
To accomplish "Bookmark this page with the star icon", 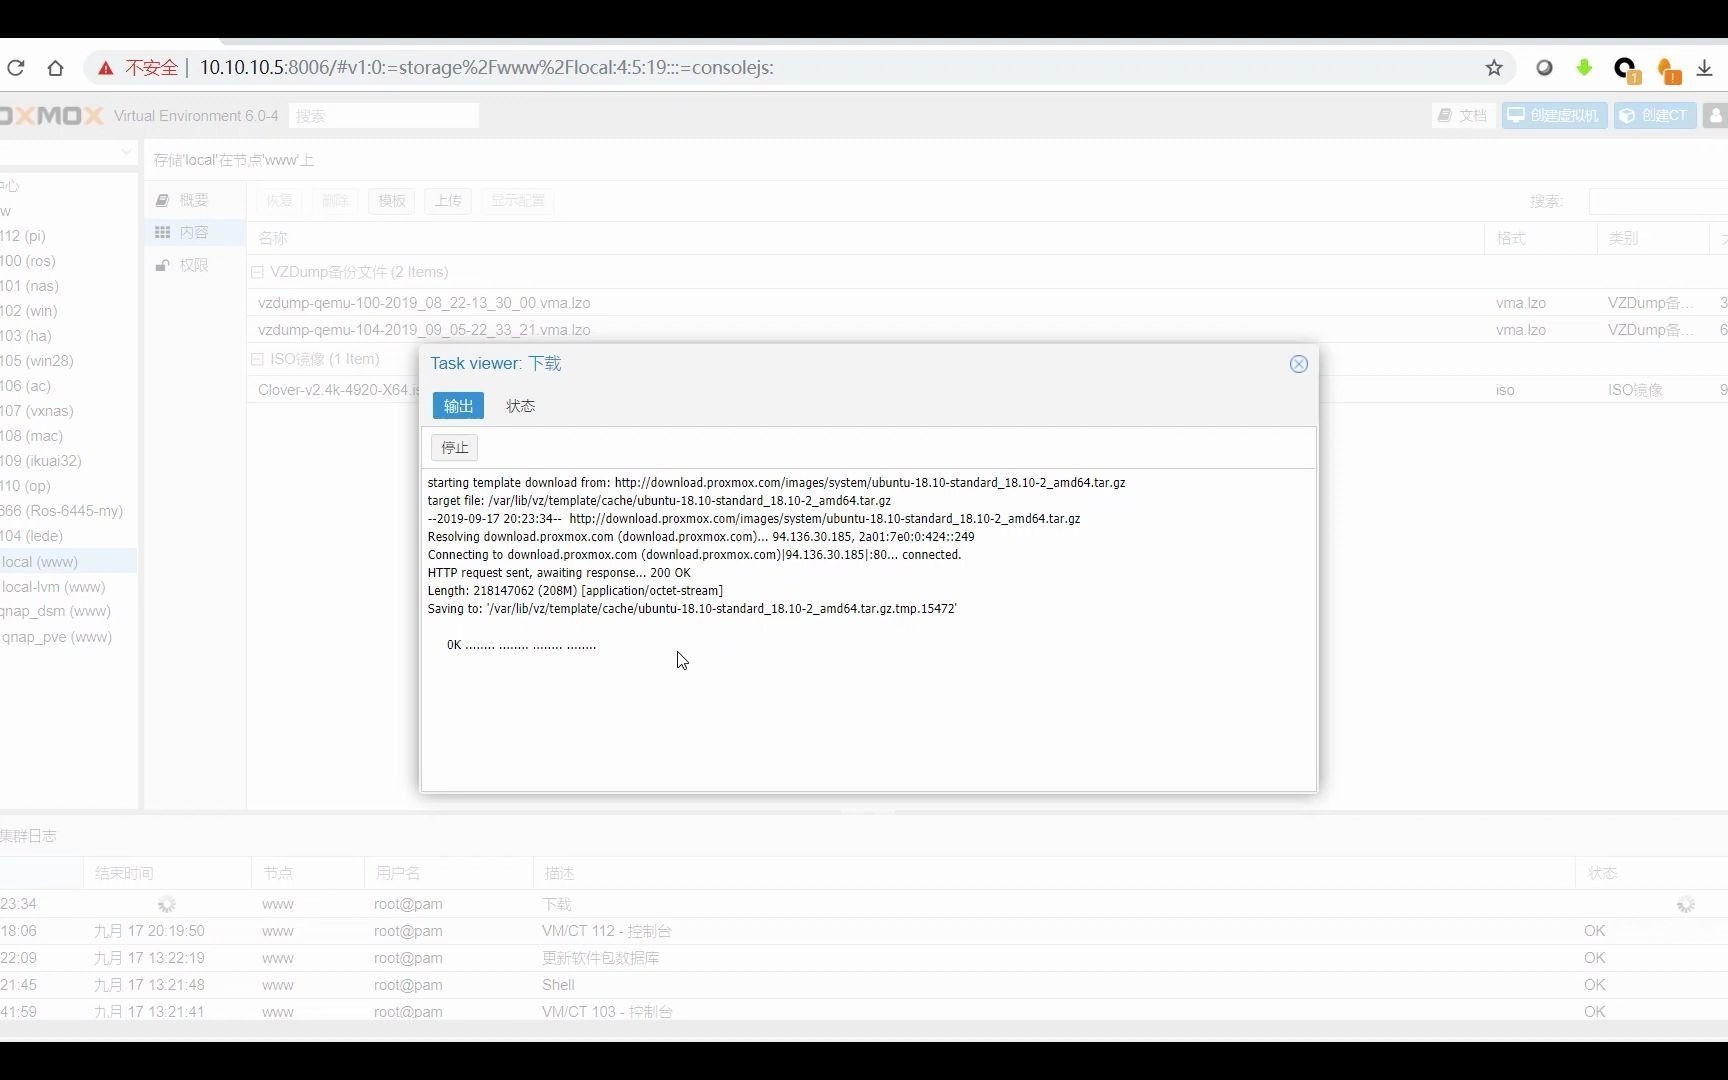I will point(1494,68).
